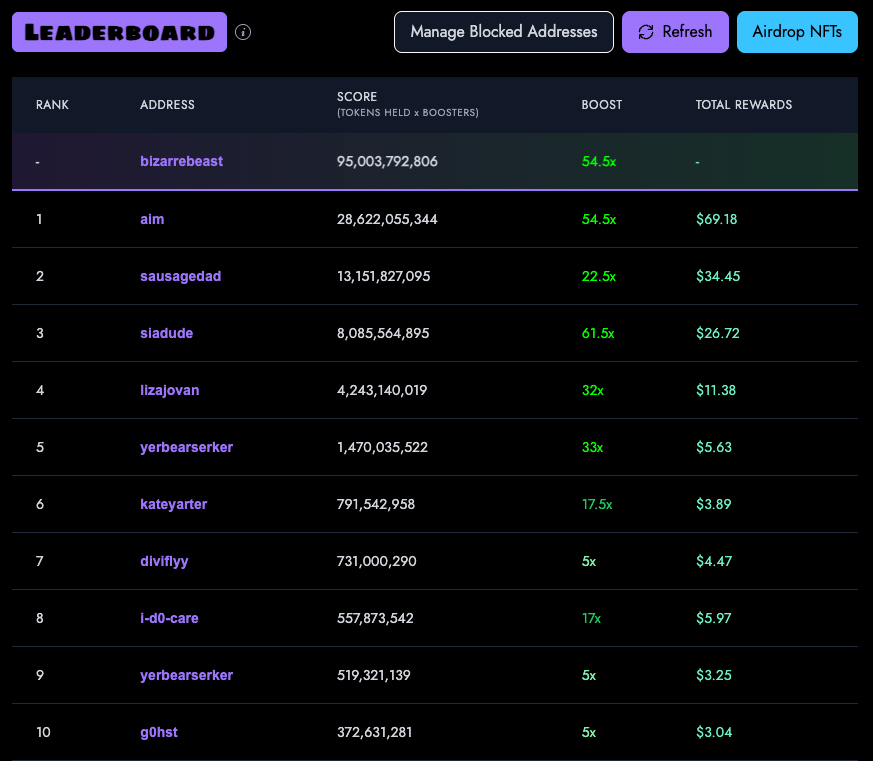Select the diviflyy address

pos(164,561)
